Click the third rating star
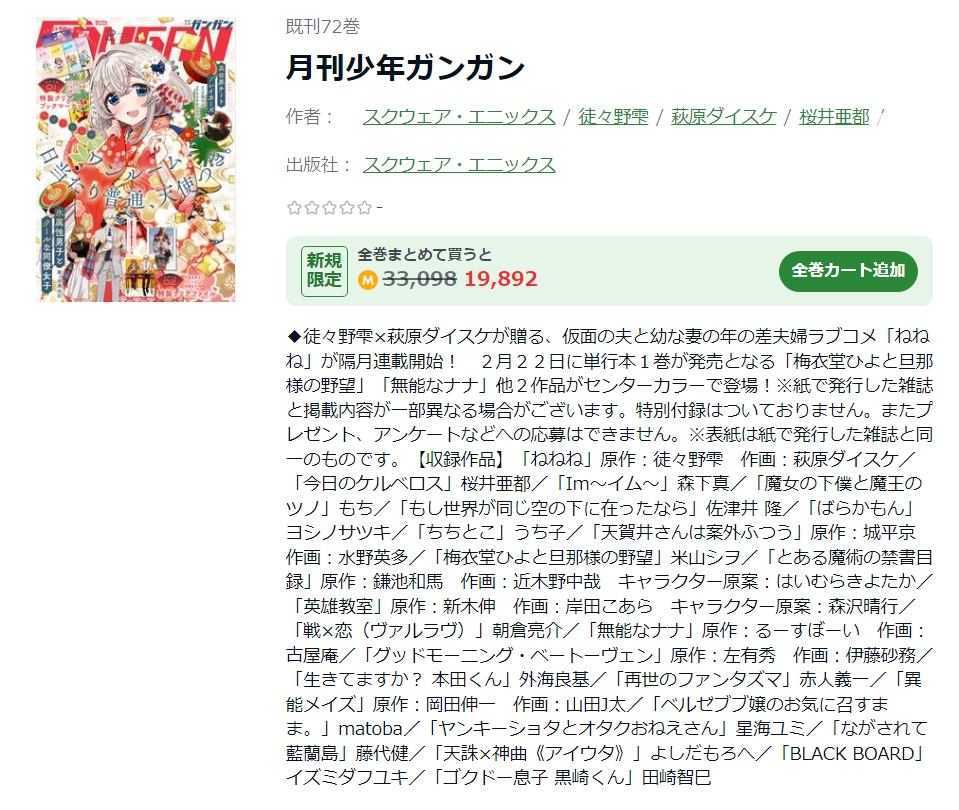The image size is (959, 810). pos(330,208)
